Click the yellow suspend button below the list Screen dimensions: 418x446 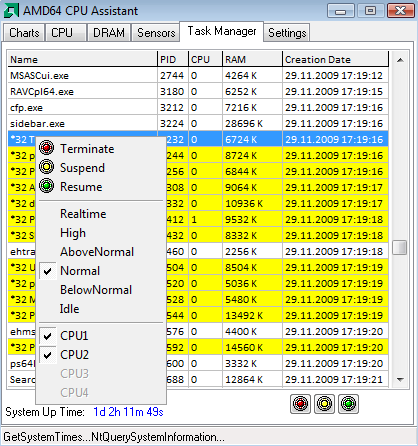tap(324, 404)
